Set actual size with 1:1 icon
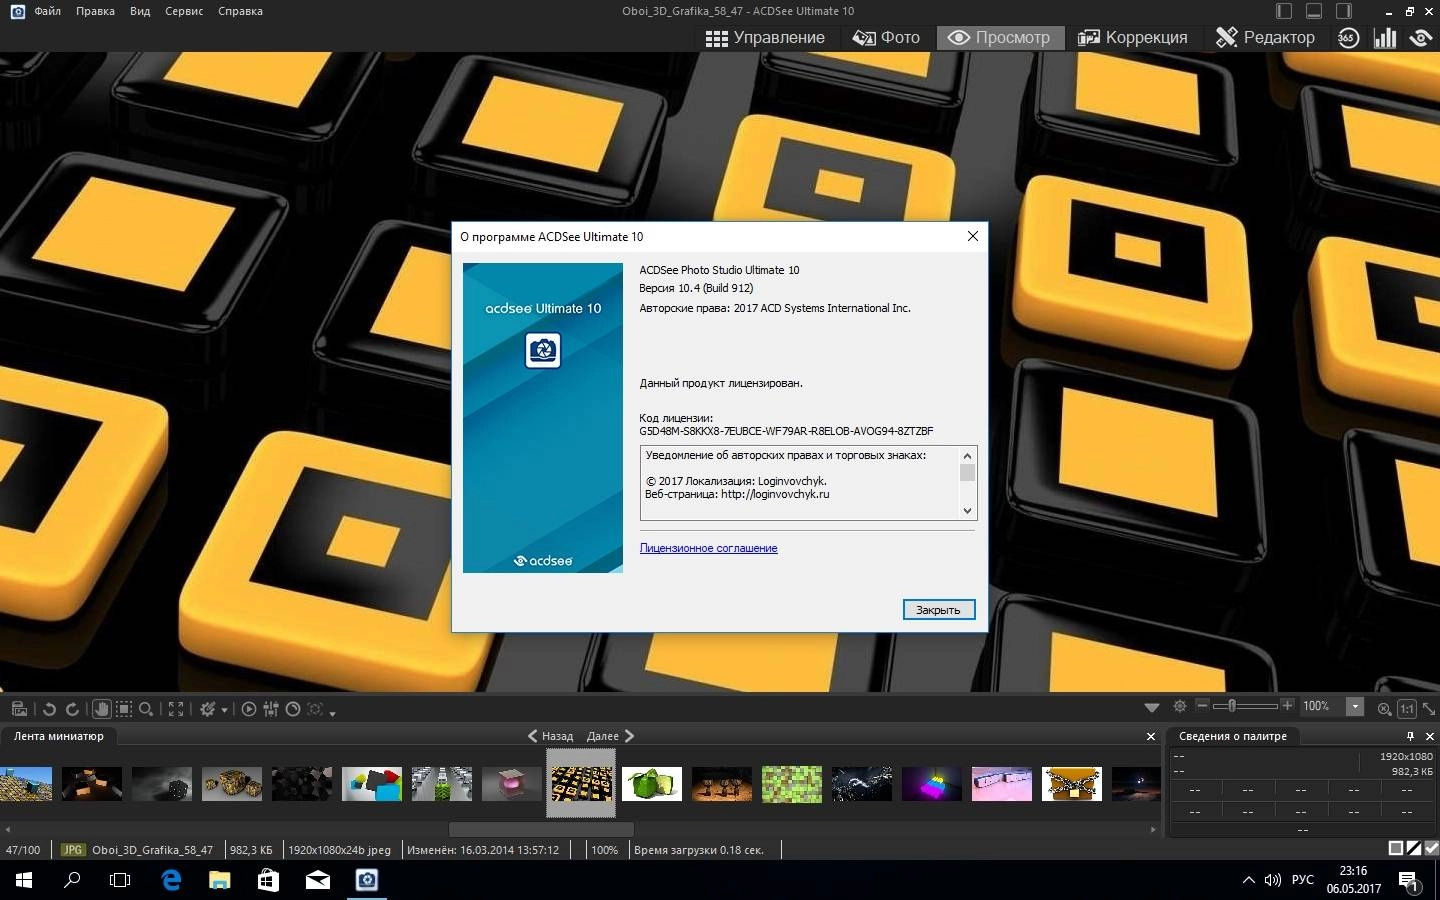The image size is (1440, 900). click(x=1406, y=708)
